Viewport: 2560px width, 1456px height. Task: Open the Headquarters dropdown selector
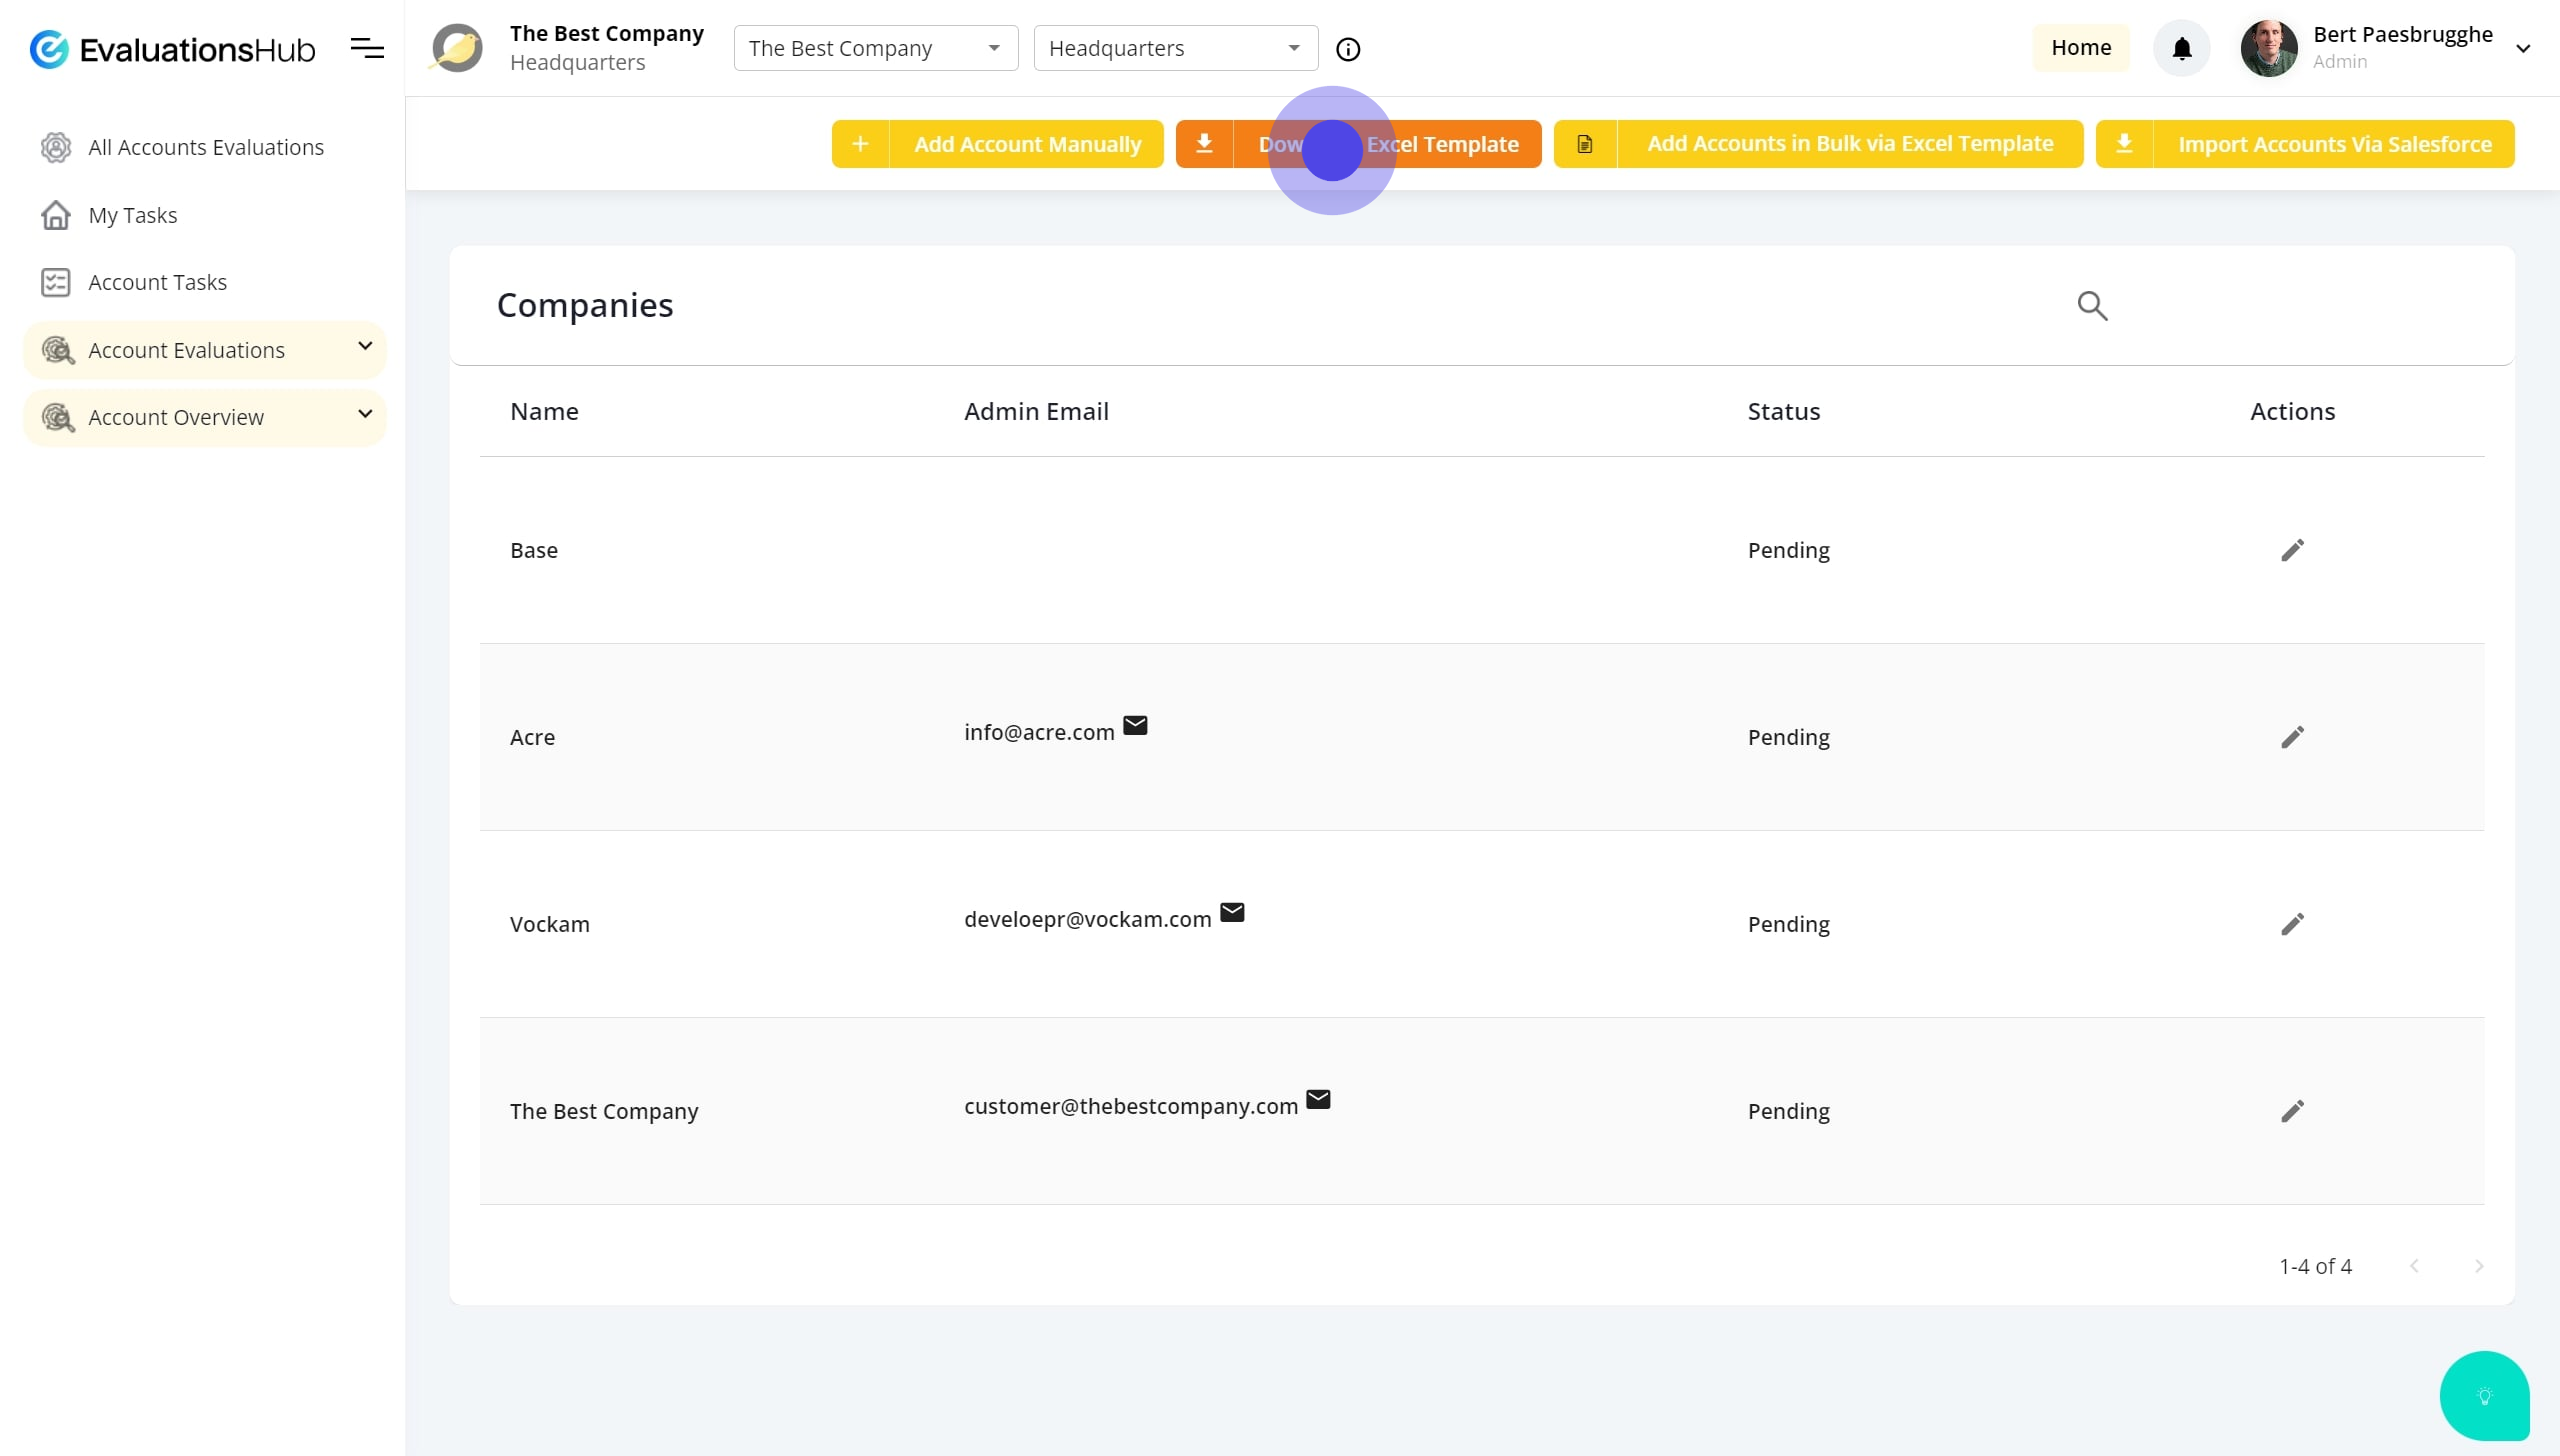[x=1175, y=48]
